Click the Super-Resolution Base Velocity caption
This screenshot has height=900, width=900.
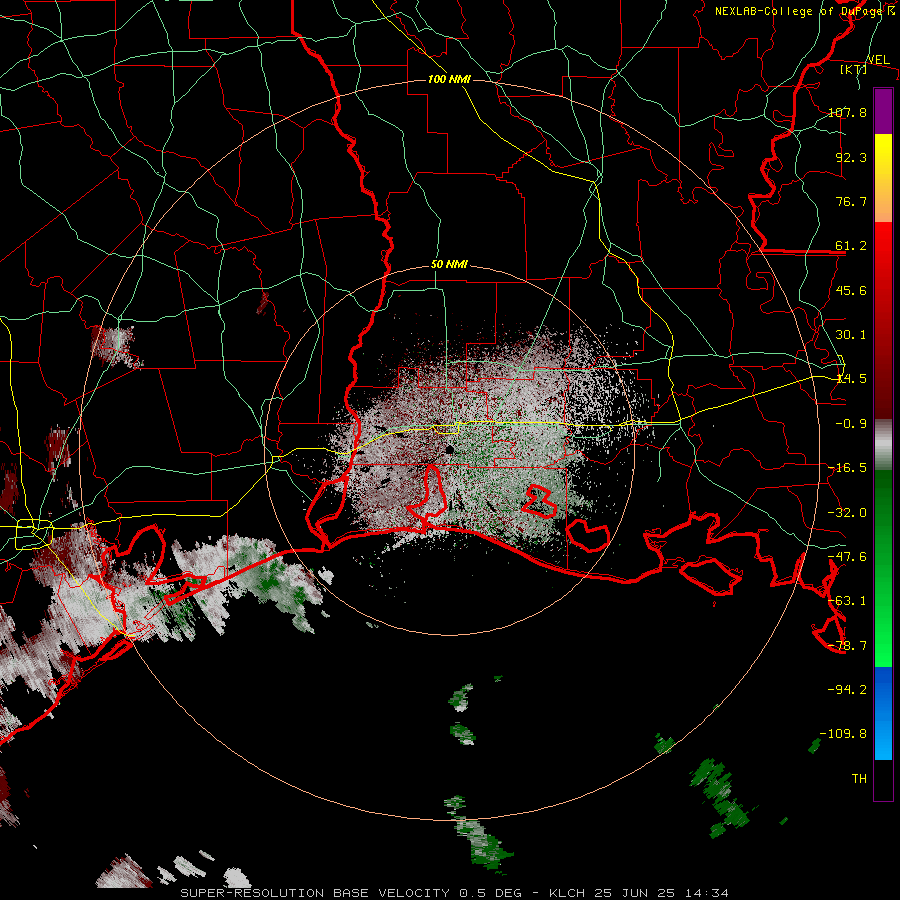click(455, 893)
